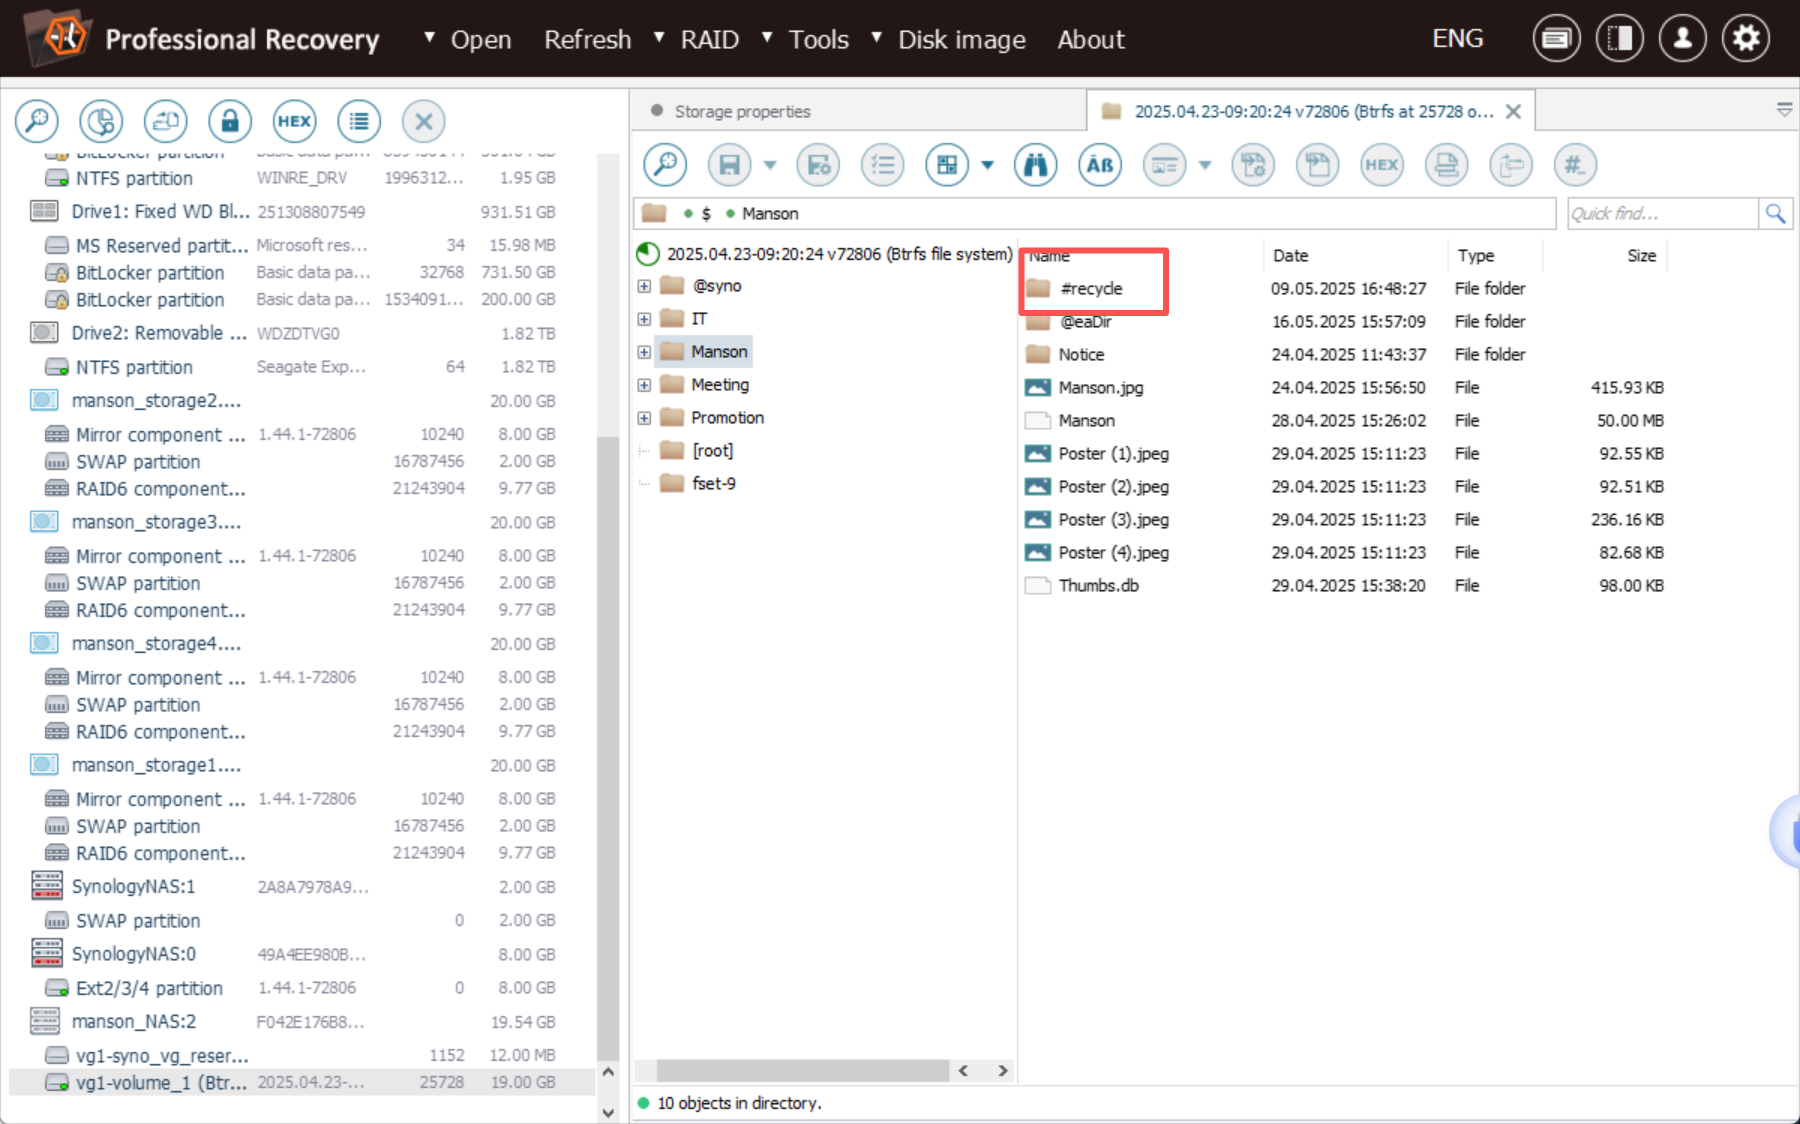
Task: Click the AB text encoding icon
Action: [1100, 165]
